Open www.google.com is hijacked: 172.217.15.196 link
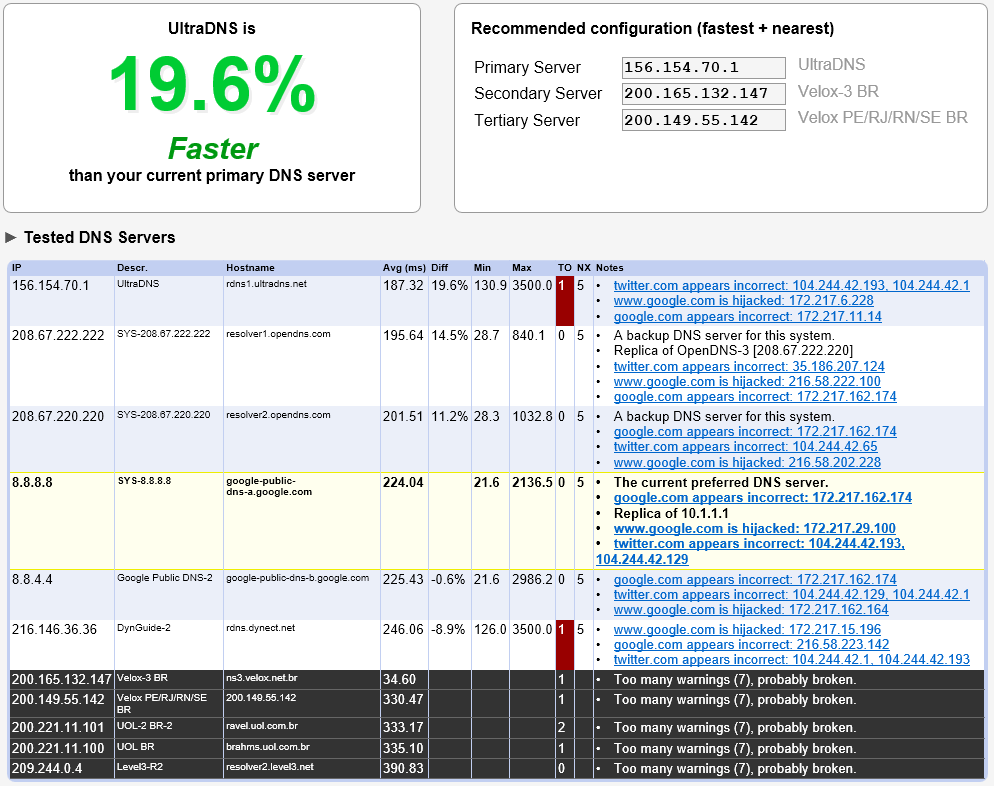The height and width of the screenshot is (786, 994). point(747,629)
